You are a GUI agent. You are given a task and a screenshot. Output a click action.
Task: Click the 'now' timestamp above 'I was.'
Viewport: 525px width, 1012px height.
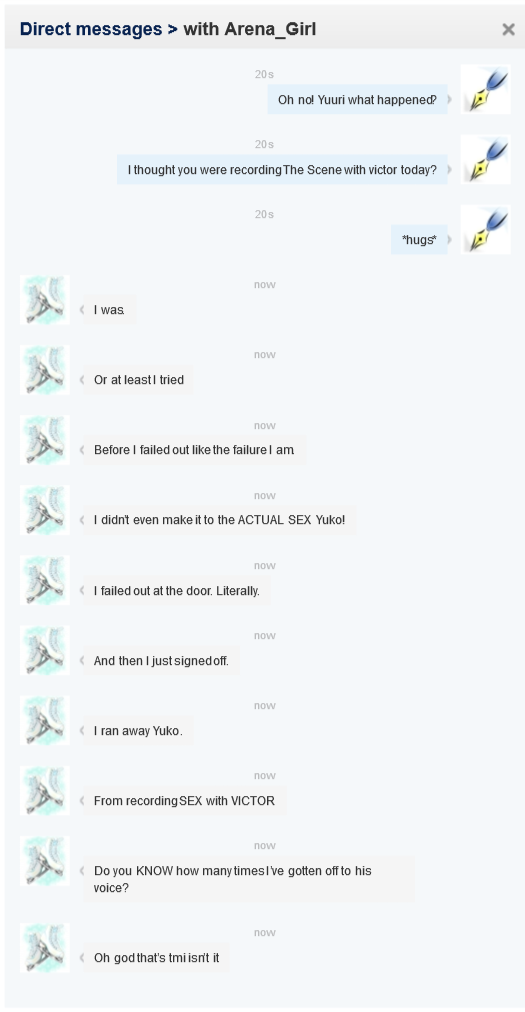(265, 284)
